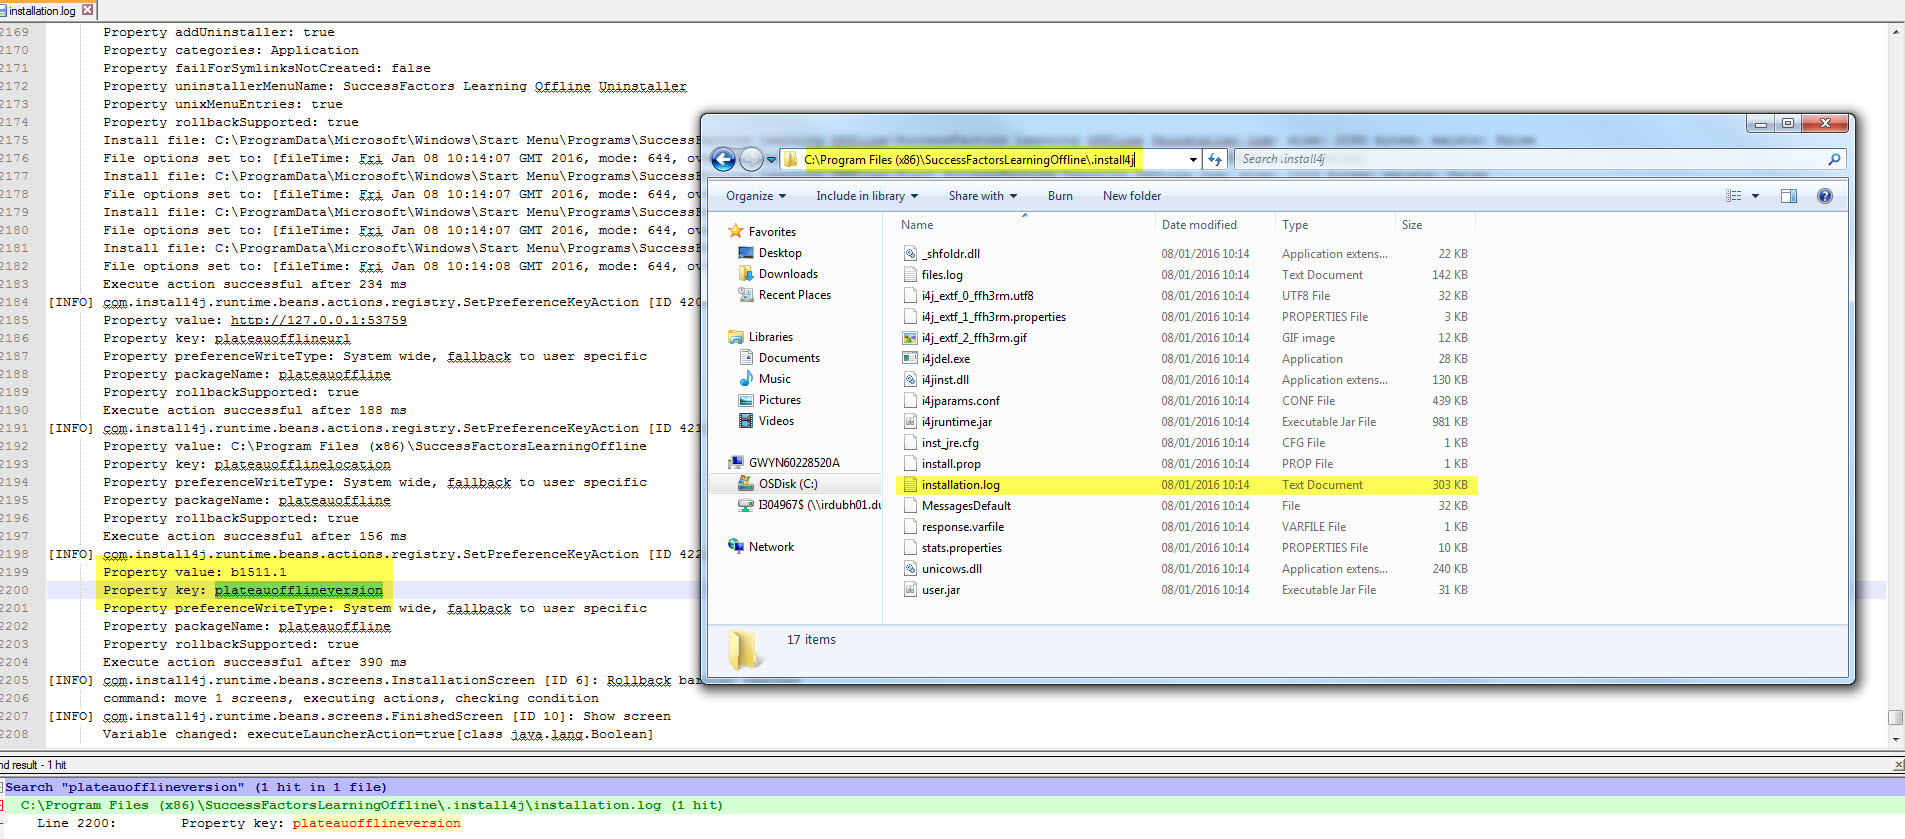Image resolution: width=1905 pixels, height=839 pixels.
Task: Select the unicows.dll file icon
Action: coord(910,569)
